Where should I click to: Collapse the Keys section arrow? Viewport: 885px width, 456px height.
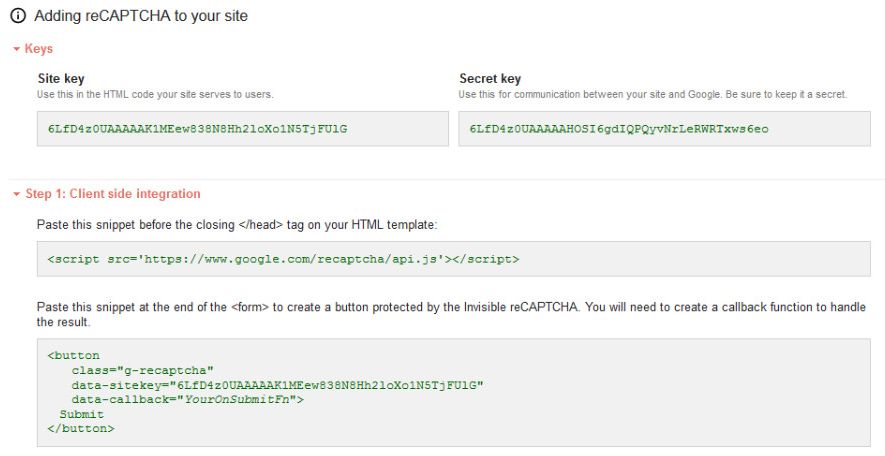click(15, 49)
